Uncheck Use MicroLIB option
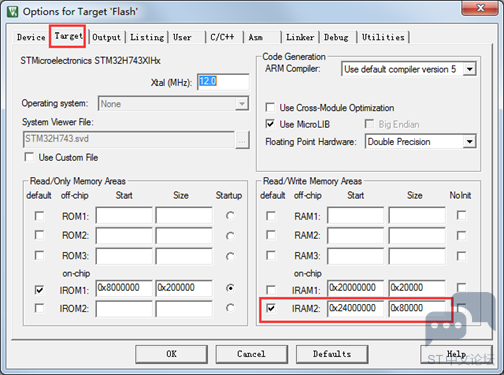504x375 pixels. [270, 124]
